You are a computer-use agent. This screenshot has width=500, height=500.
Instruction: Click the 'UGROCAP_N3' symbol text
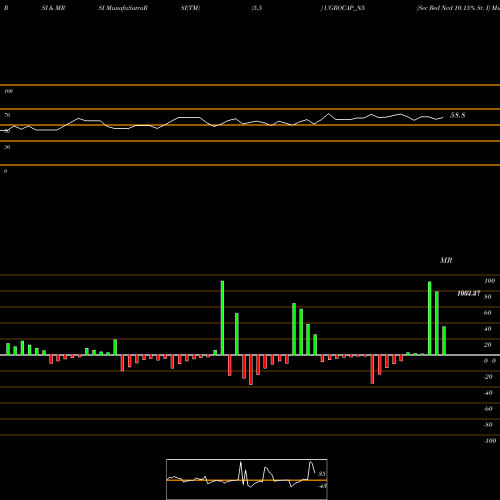(x=344, y=8)
